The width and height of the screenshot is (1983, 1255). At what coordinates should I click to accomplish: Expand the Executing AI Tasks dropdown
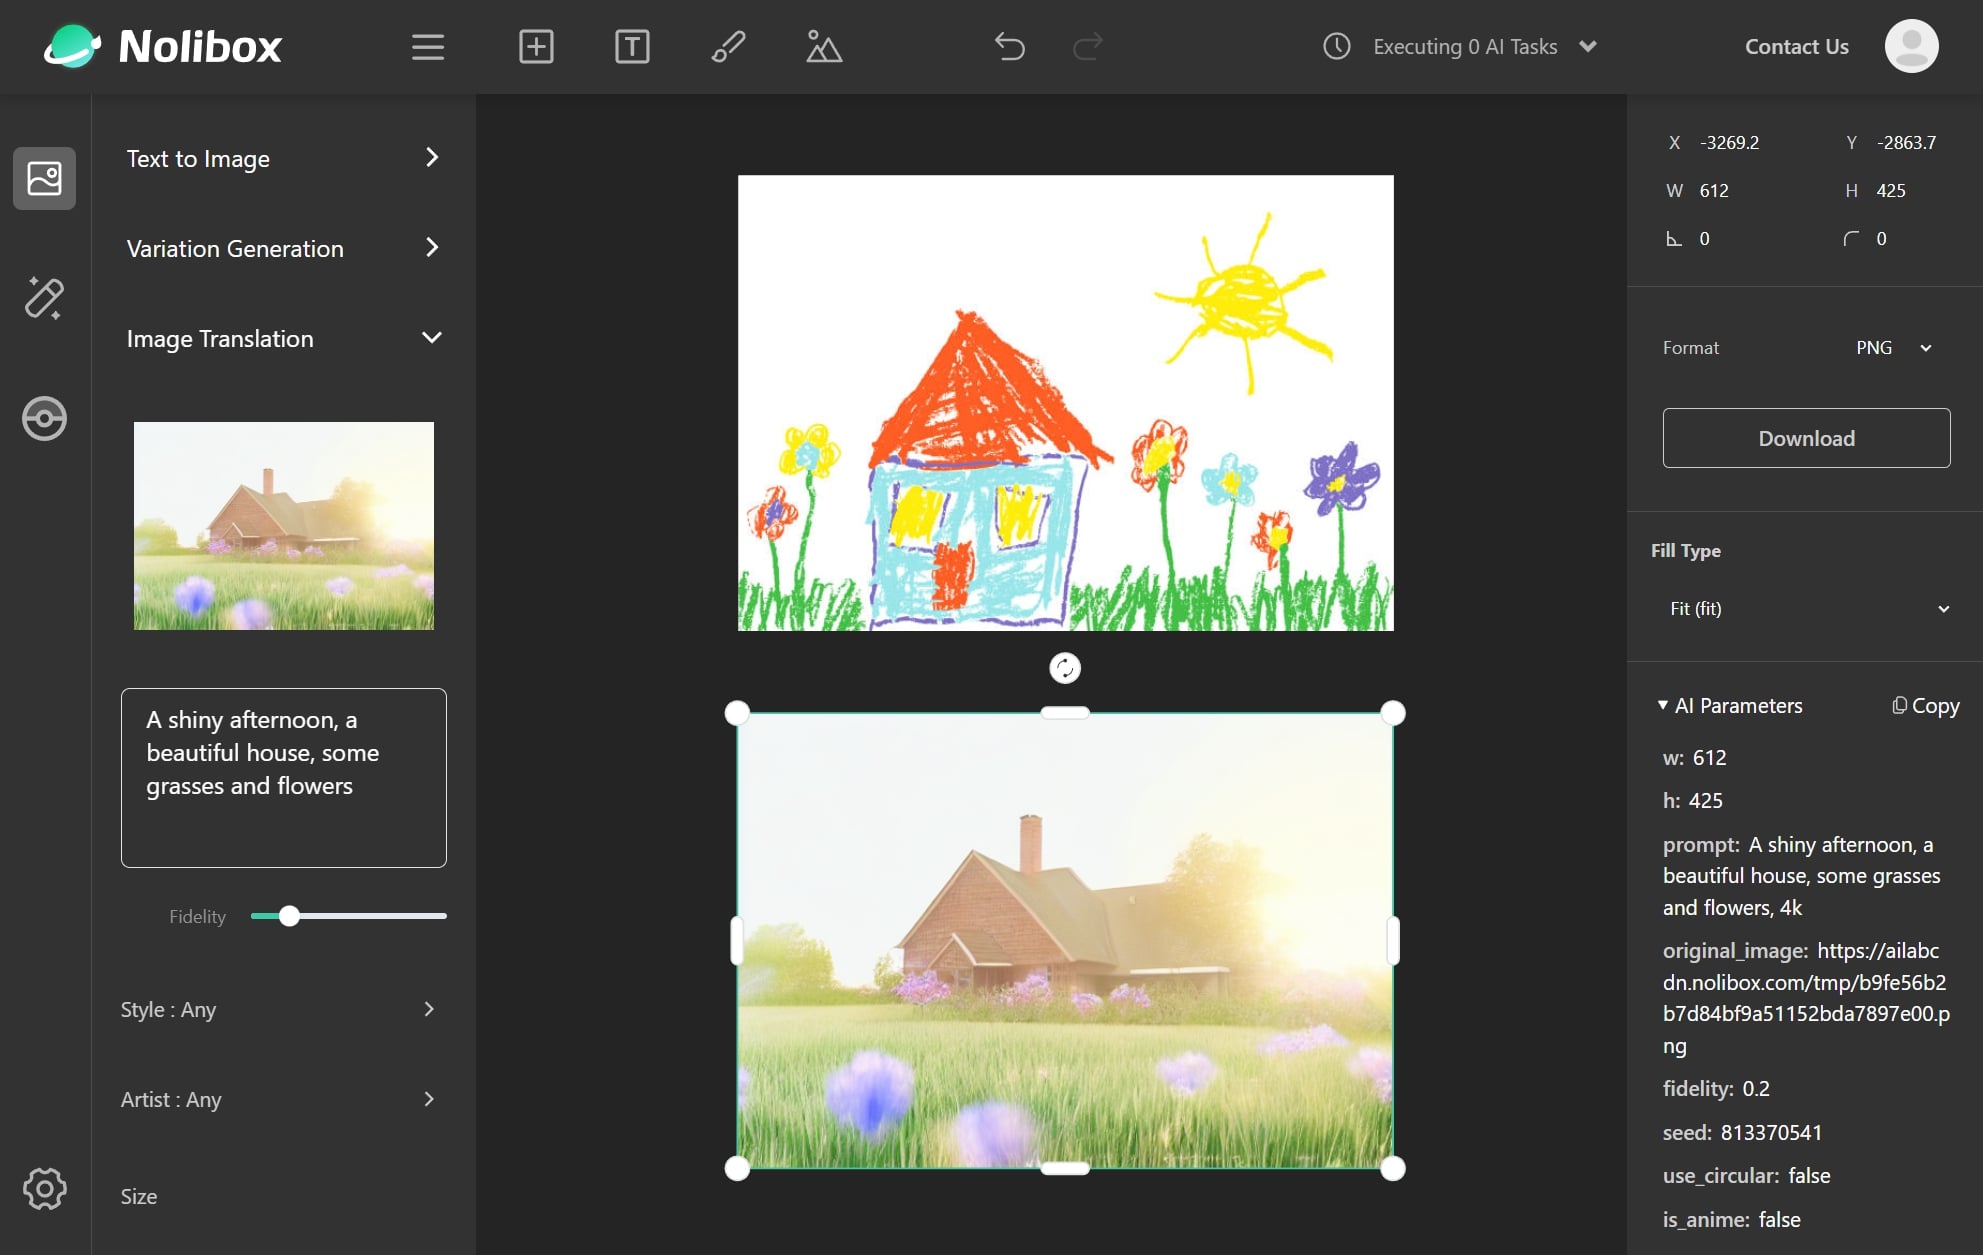click(1587, 47)
